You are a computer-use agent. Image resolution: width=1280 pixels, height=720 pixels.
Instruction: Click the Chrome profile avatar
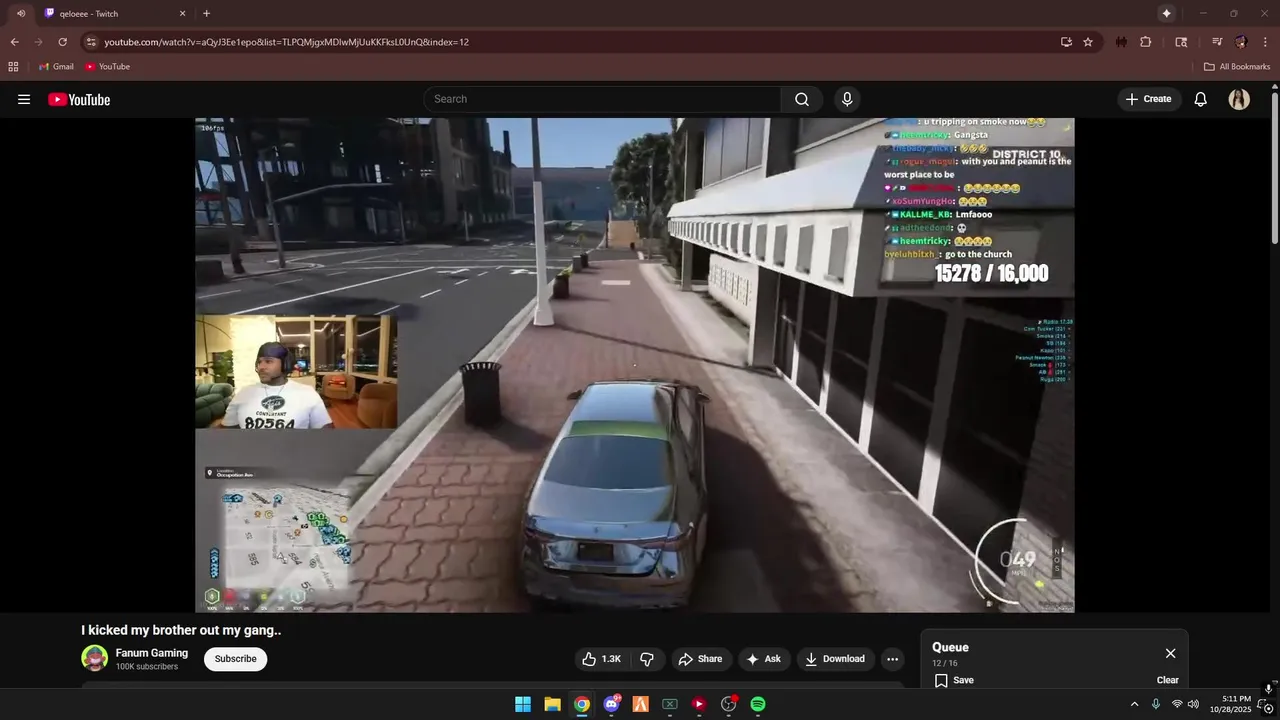click(x=1241, y=42)
